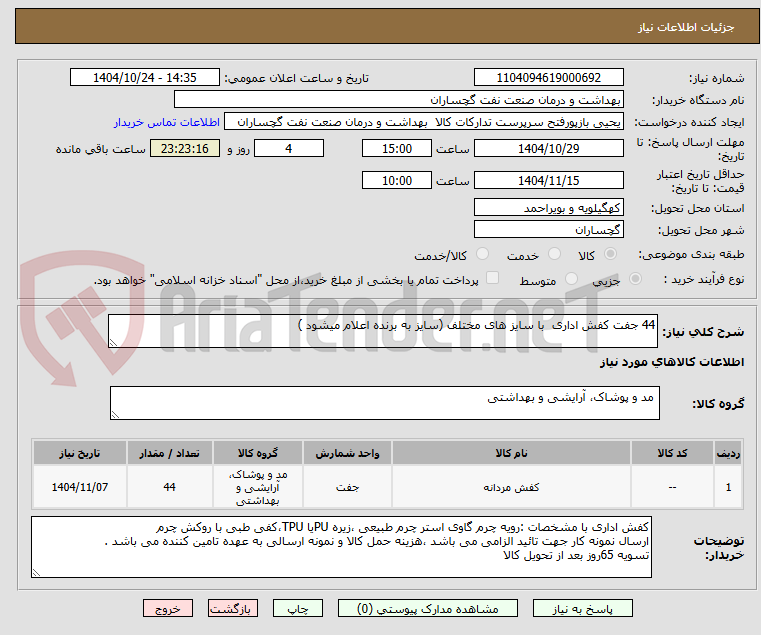Select the جزیی purchase type radio
761x635 pixels.
pos(635,279)
